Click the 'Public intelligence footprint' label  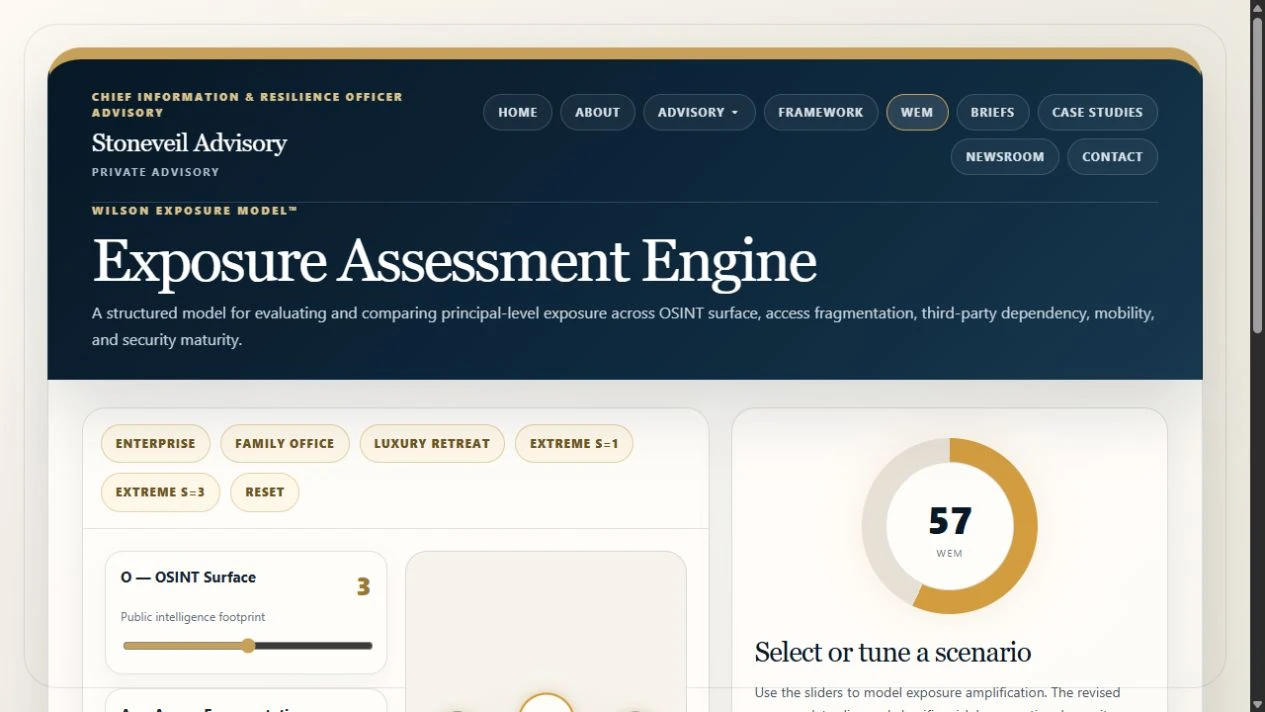tap(193, 617)
